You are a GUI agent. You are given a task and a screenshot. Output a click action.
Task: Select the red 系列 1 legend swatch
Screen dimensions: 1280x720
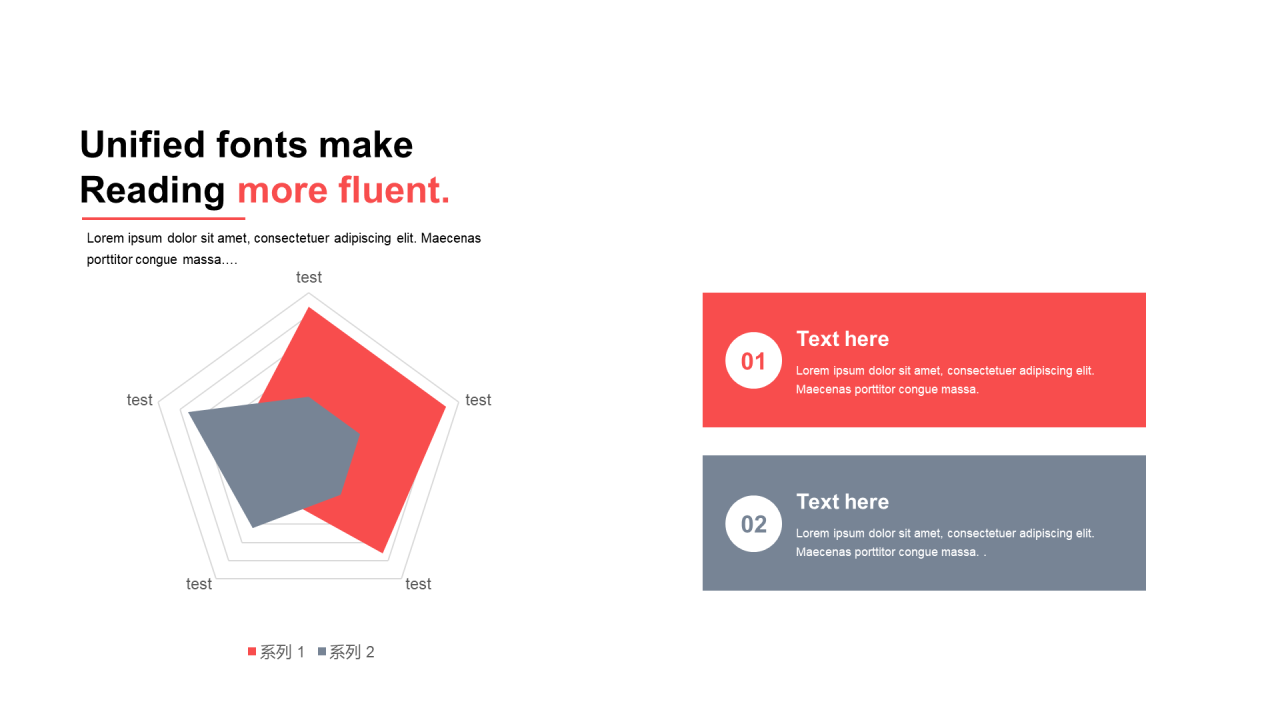point(252,652)
